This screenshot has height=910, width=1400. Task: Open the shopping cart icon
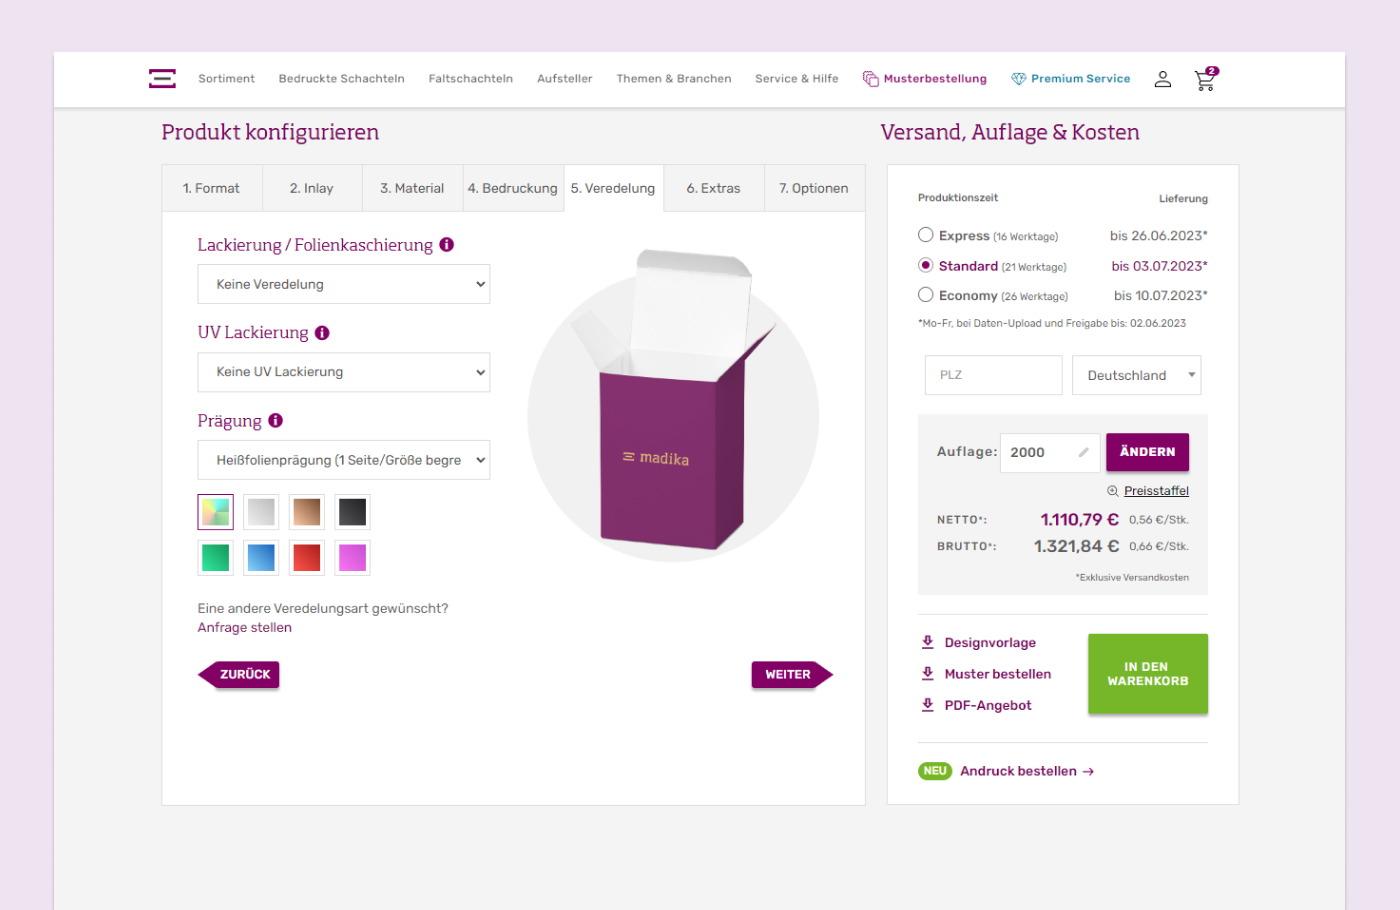[1205, 80]
